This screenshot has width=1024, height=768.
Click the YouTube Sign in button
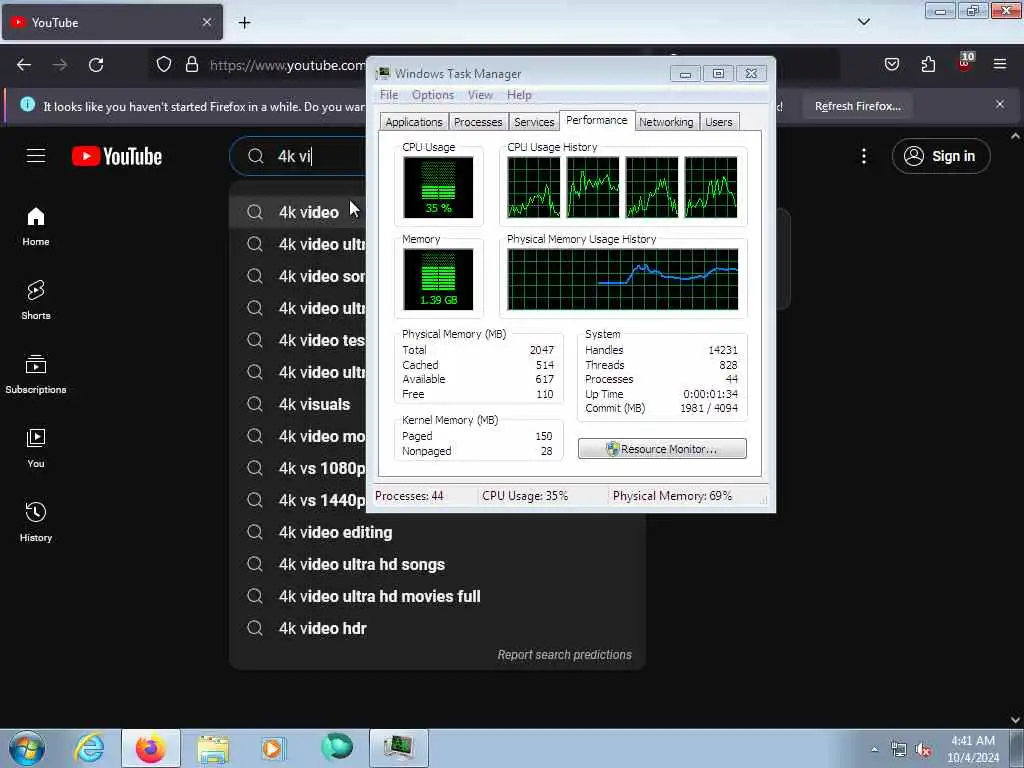pyautogui.click(x=940, y=156)
